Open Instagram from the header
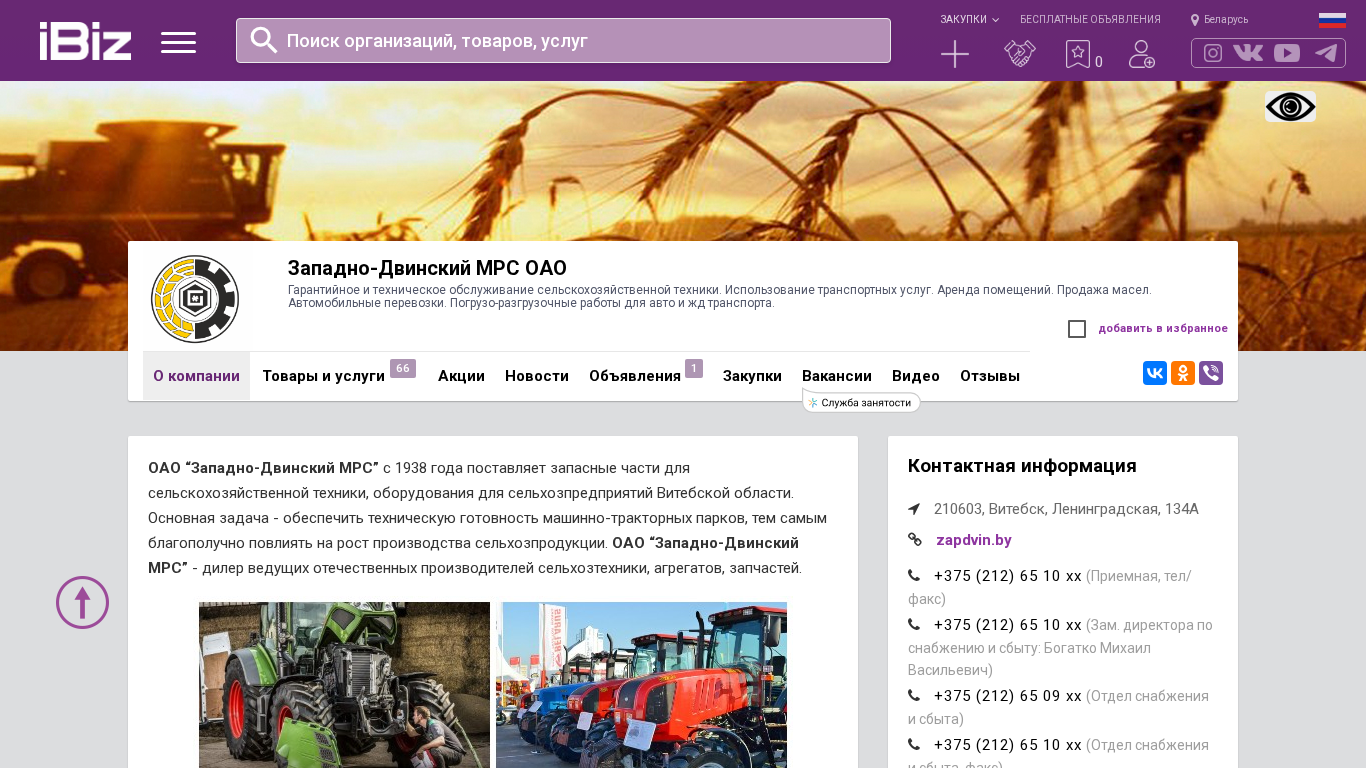This screenshot has width=1366, height=768. (1213, 53)
